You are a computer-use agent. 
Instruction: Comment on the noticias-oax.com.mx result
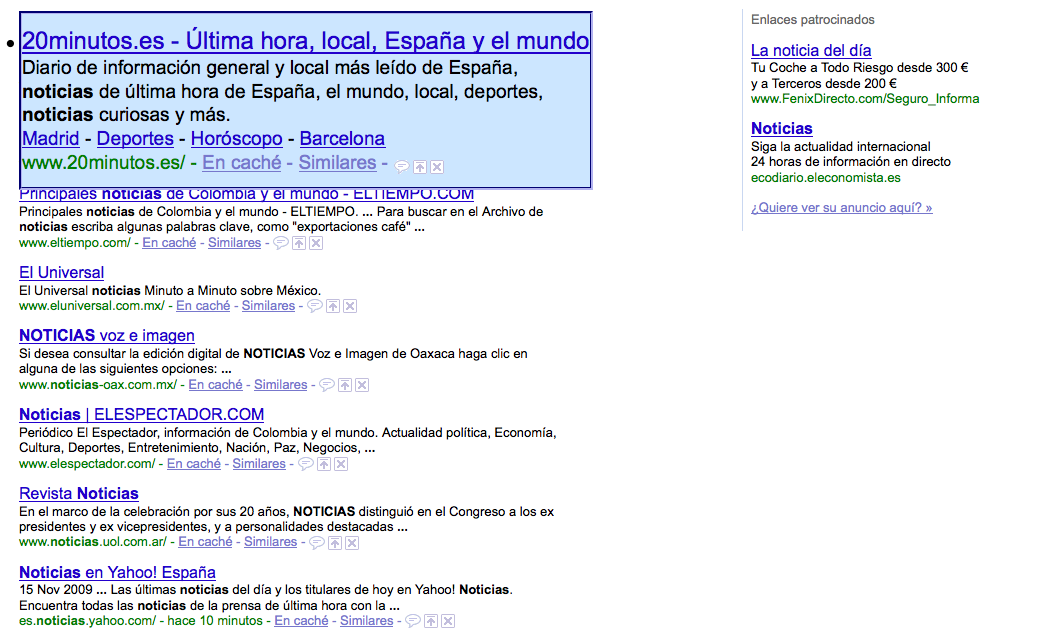327,385
